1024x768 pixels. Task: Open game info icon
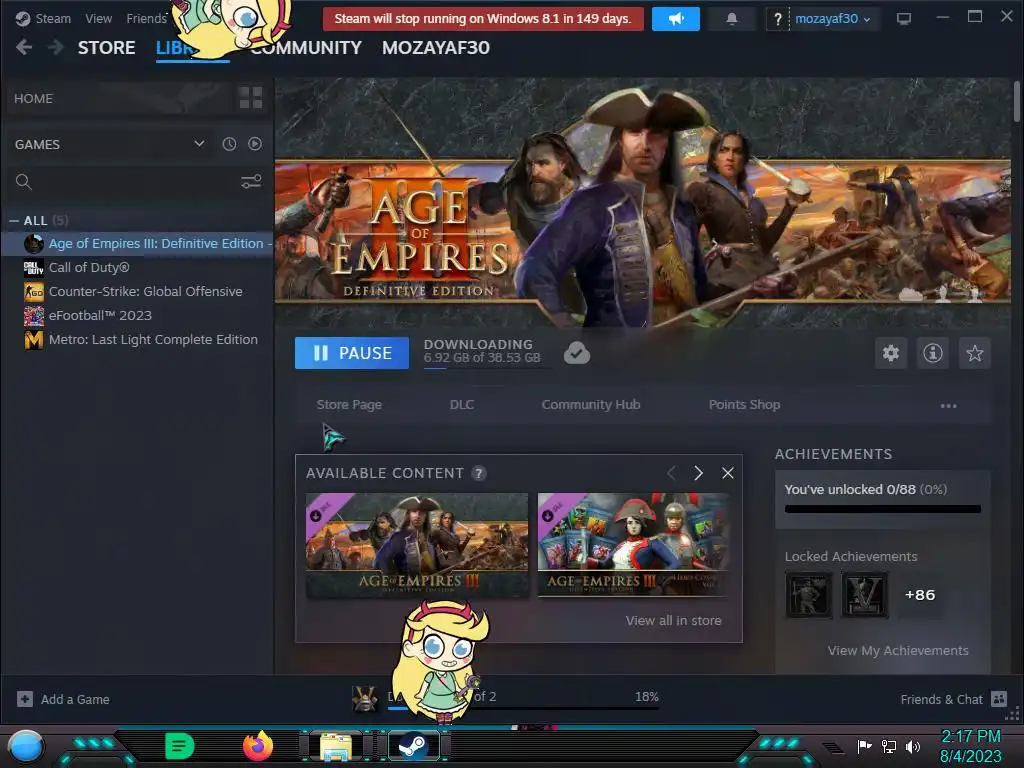(933, 353)
